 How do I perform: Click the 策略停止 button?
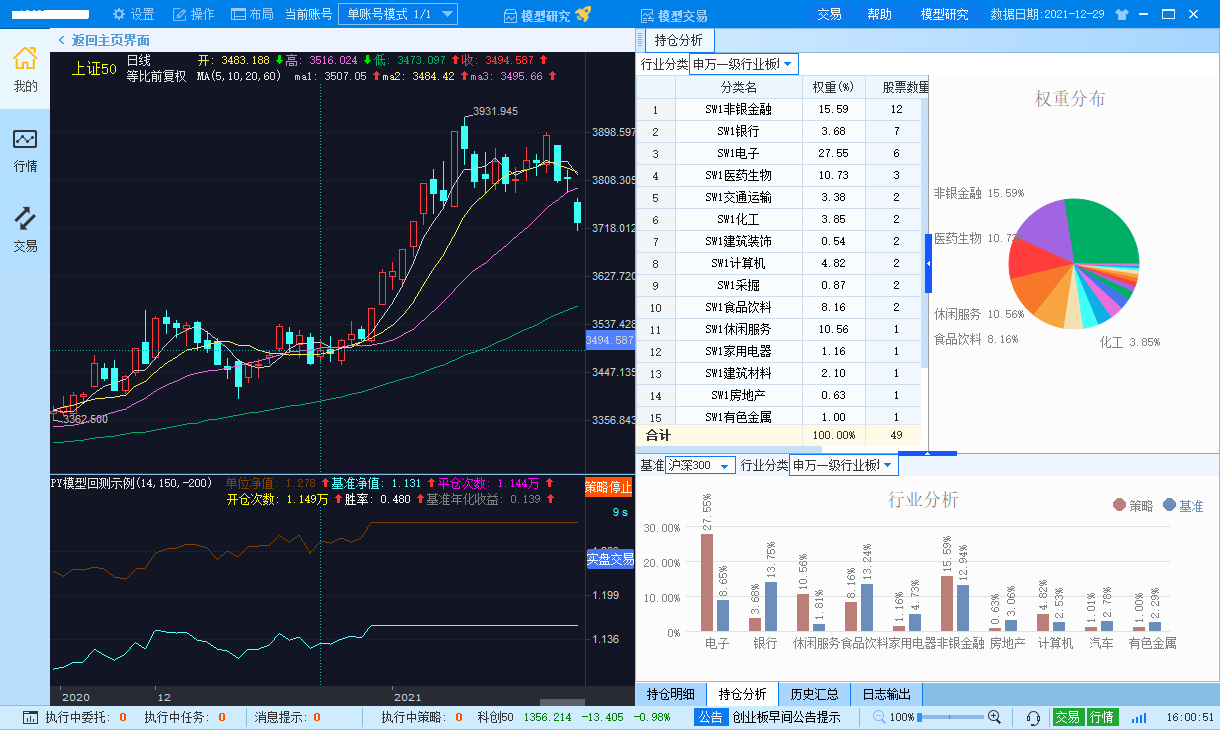(x=609, y=488)
